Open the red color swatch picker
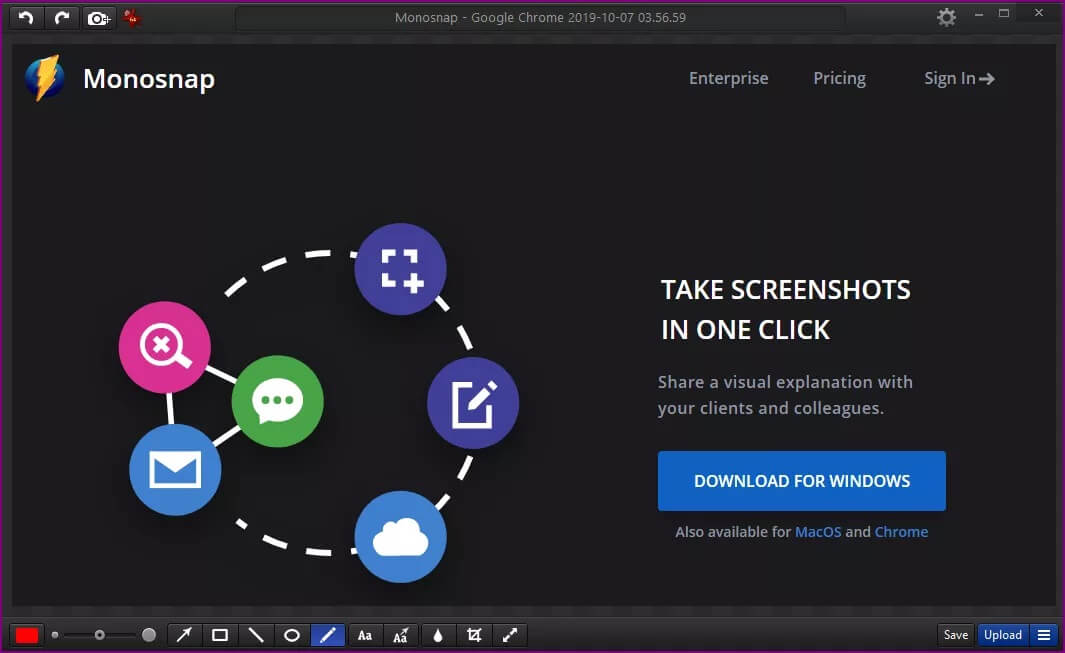 coord(27,635)
